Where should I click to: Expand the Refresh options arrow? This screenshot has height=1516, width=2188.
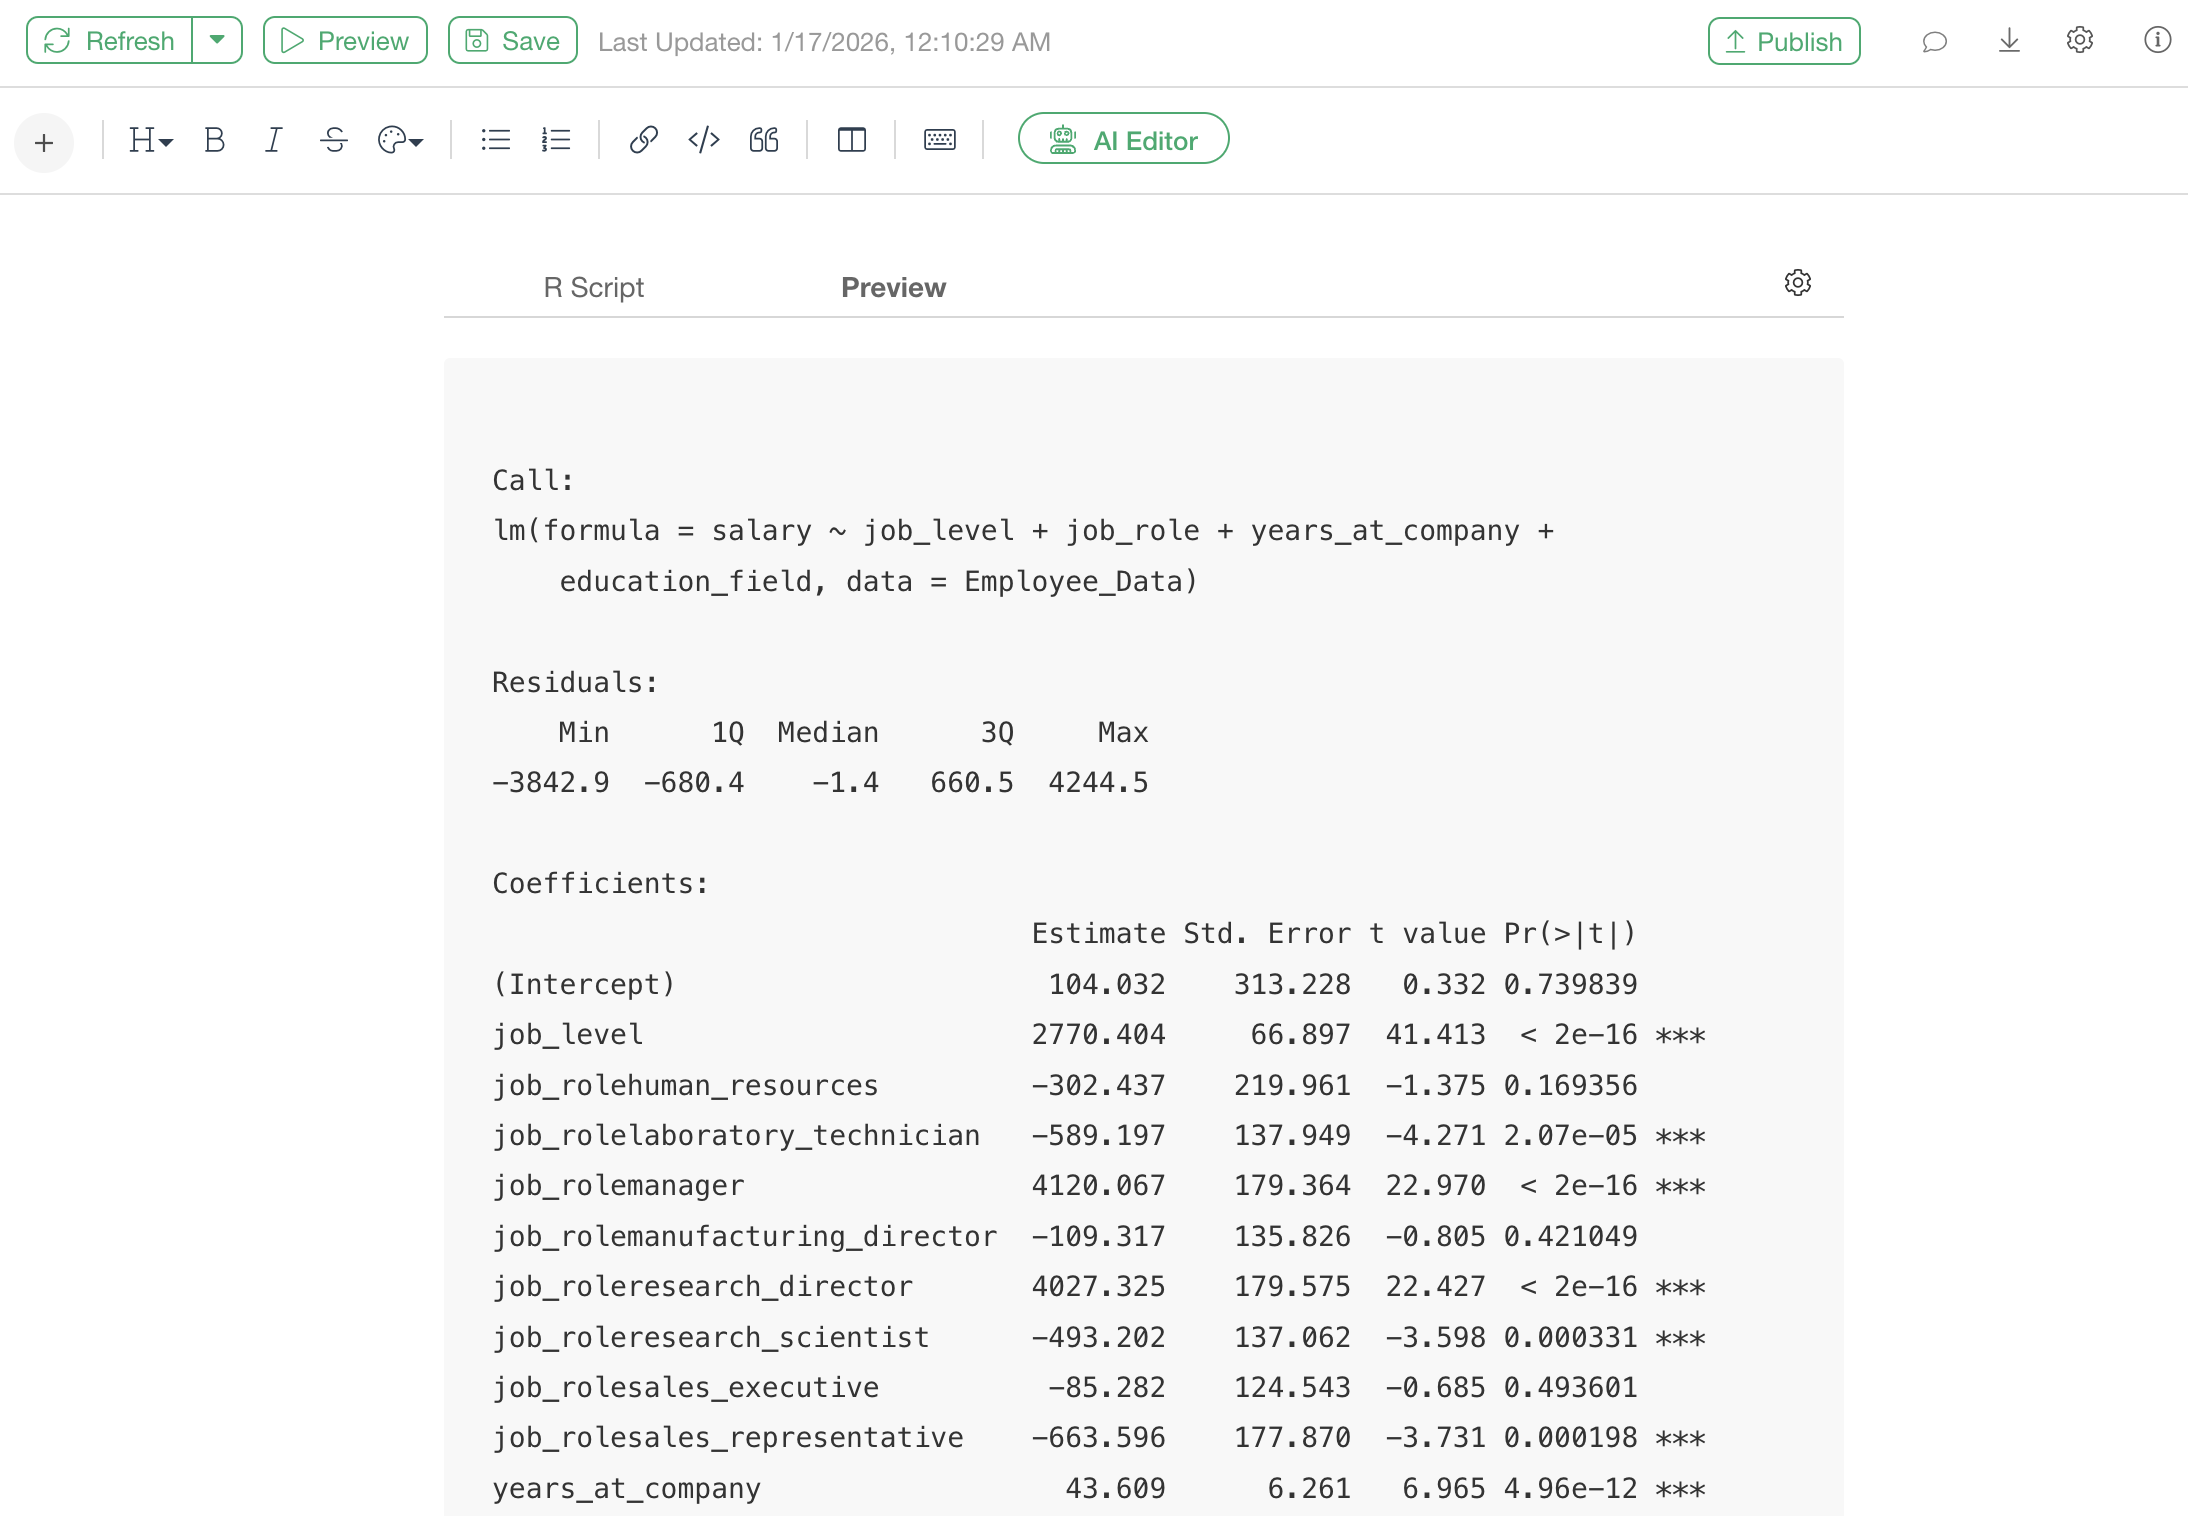[x=217, y=40]
